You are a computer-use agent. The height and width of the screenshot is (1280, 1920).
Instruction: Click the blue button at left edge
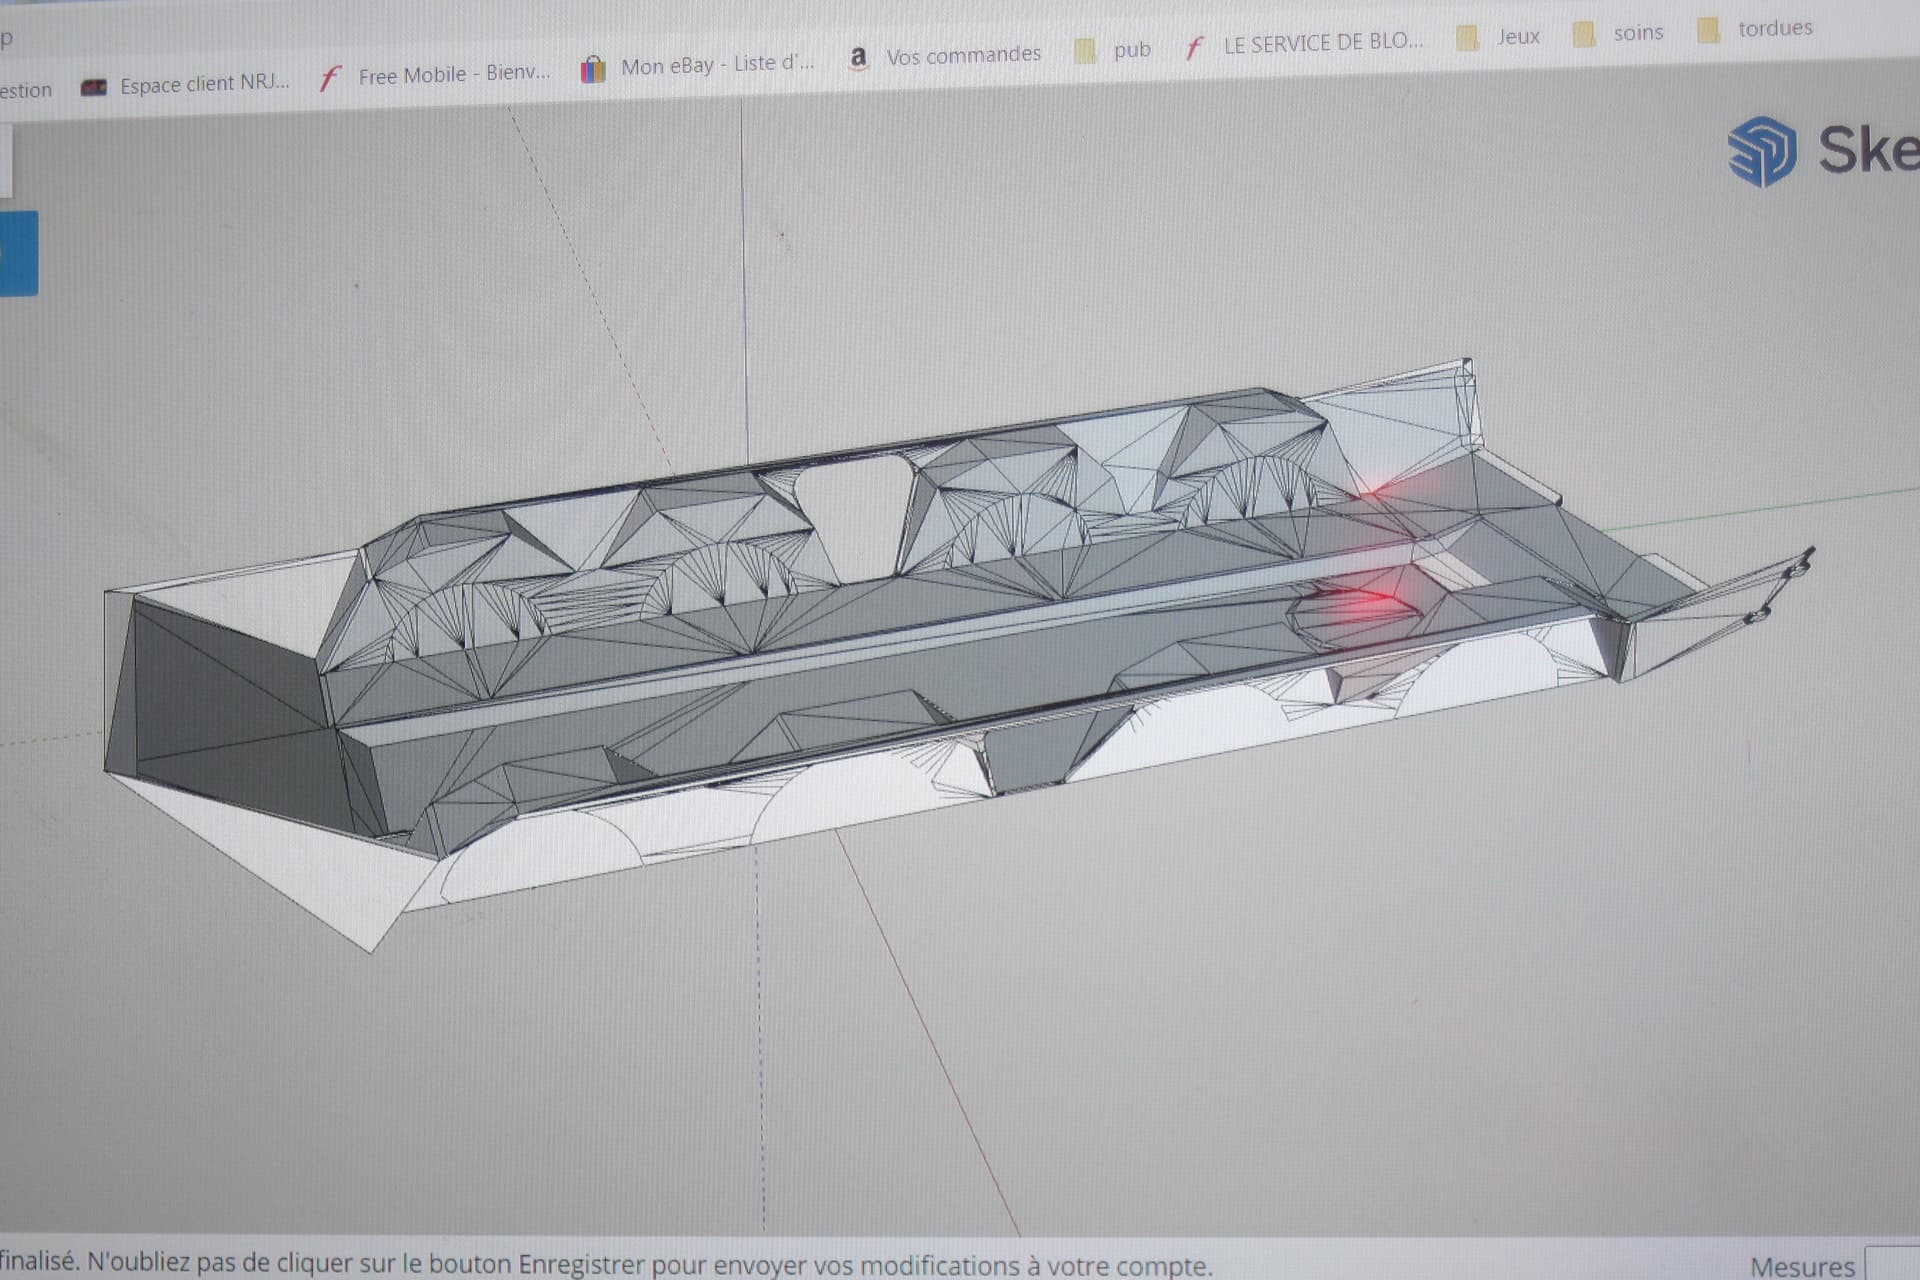pyautogui.click(x=18, y=252)
